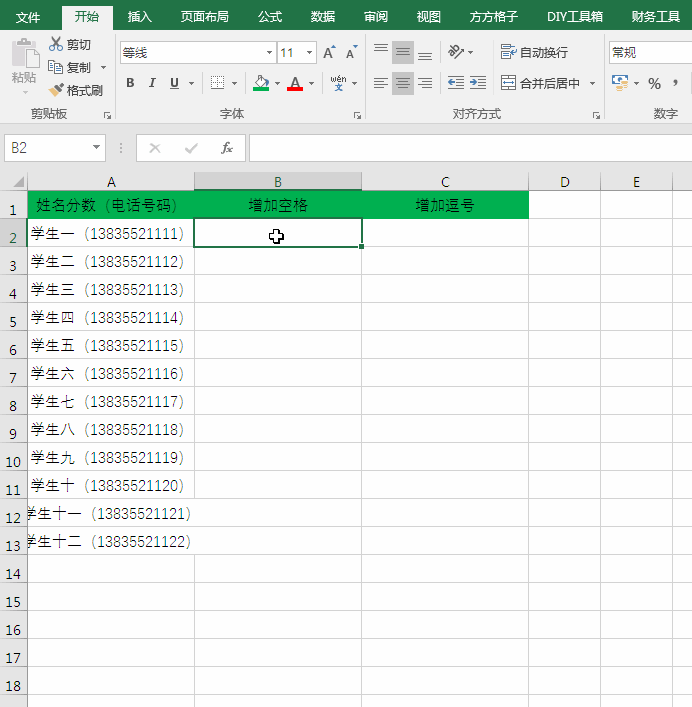Click inside the formula bar
This screenshot has width=692, height=707.
(x=470, y=148)
